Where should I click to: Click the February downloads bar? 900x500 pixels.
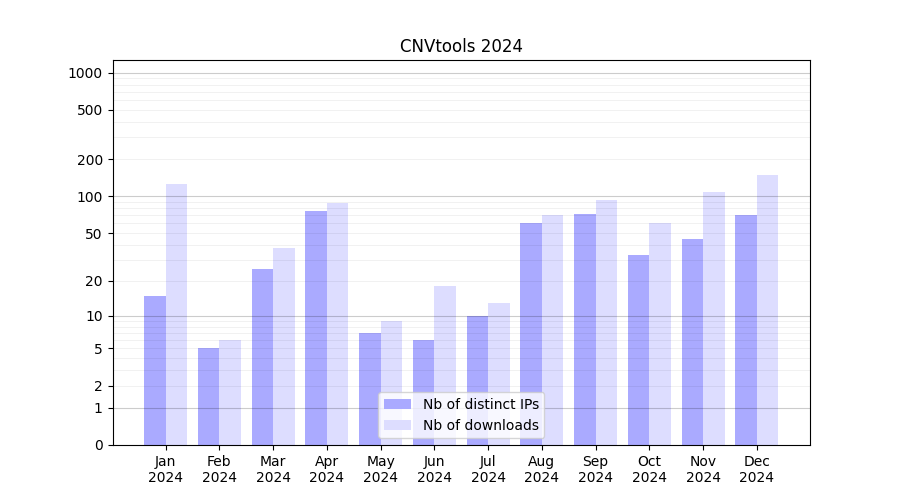(x=230, y=392)
